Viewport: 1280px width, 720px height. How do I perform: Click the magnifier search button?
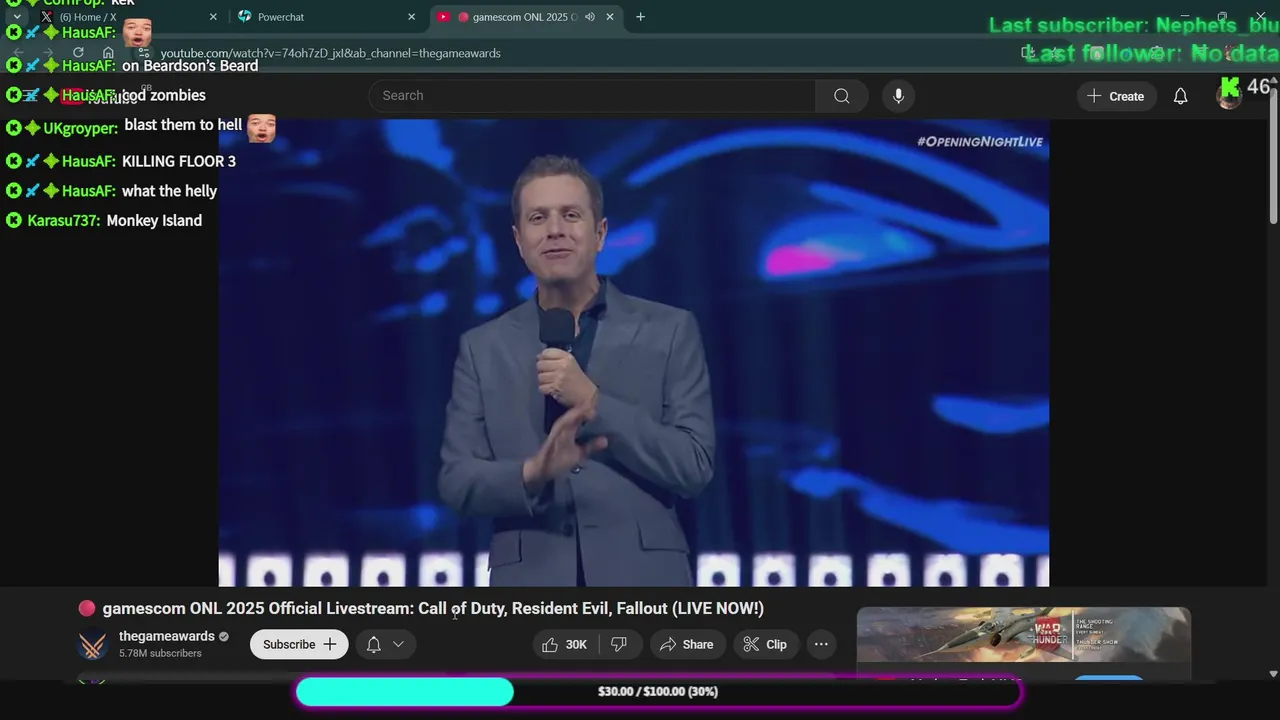tap(842, 96)
